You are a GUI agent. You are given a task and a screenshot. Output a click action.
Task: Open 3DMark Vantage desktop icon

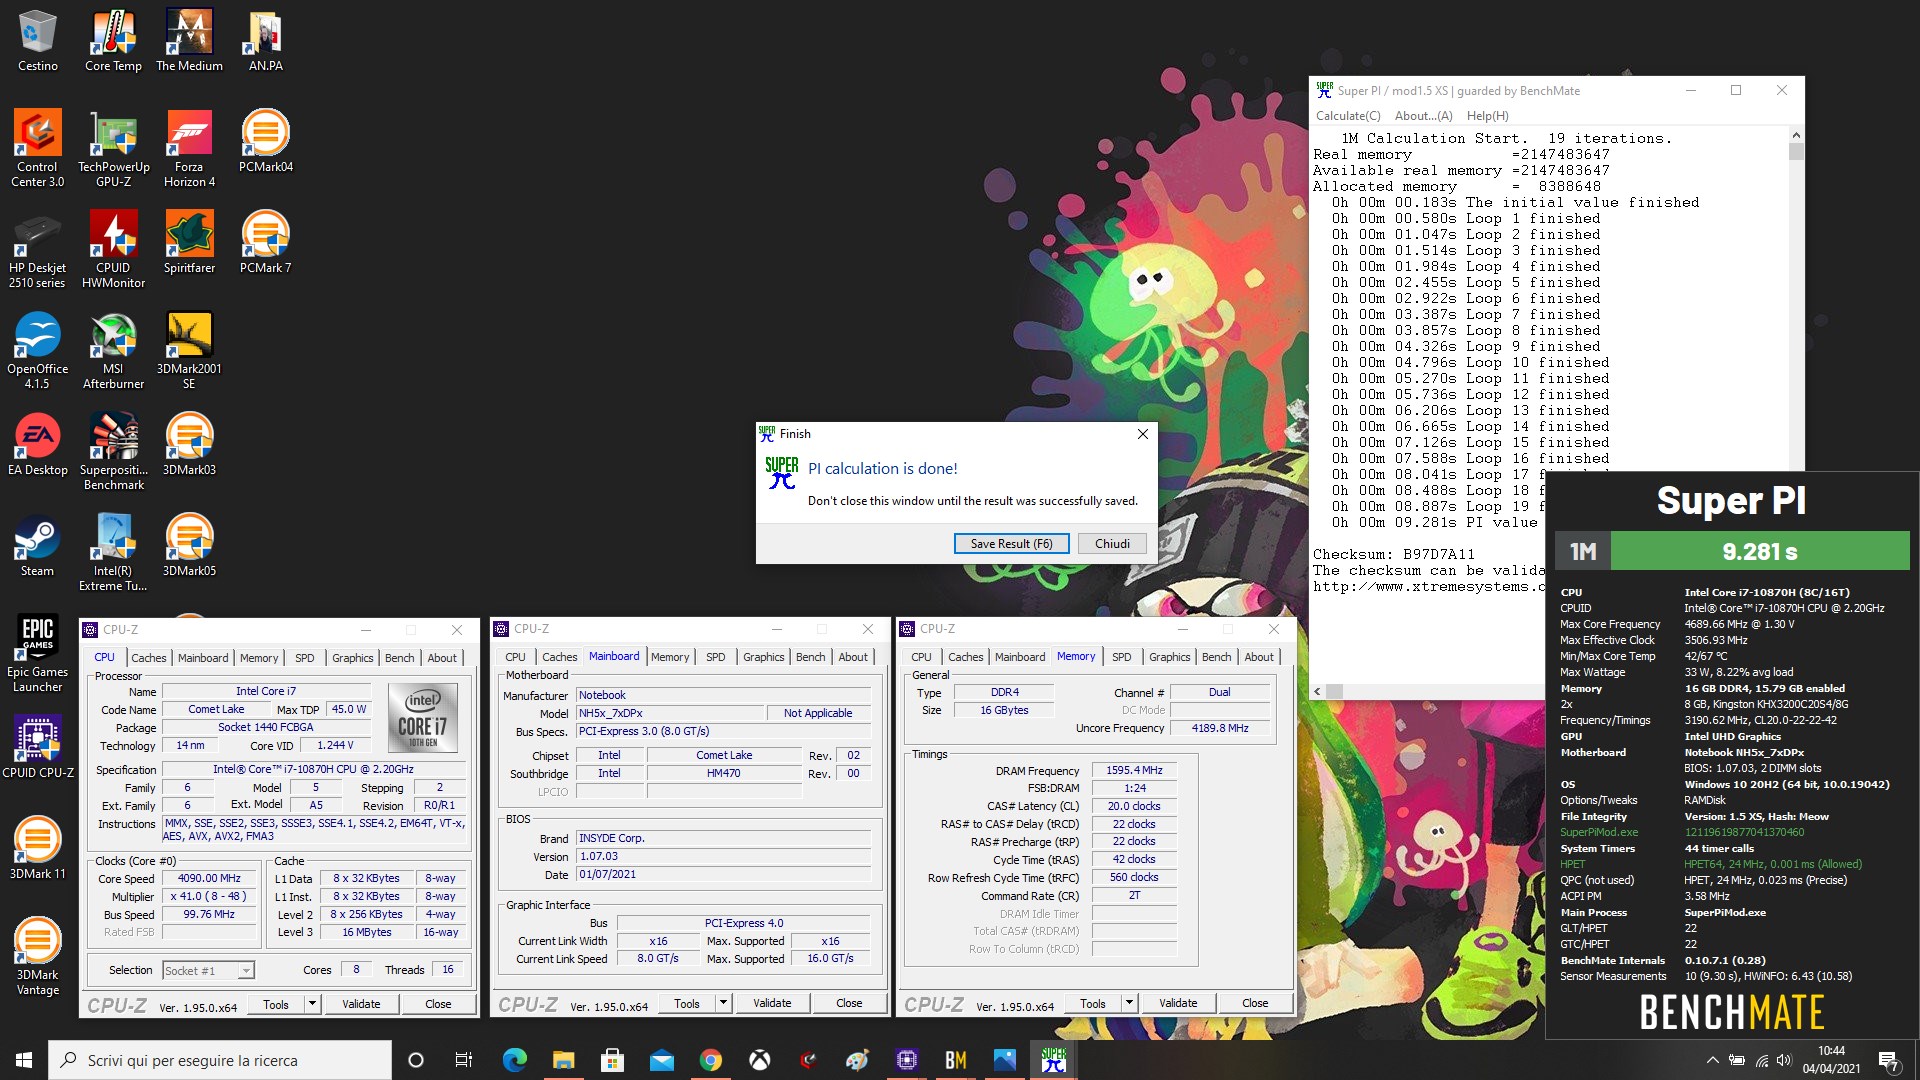37,956
